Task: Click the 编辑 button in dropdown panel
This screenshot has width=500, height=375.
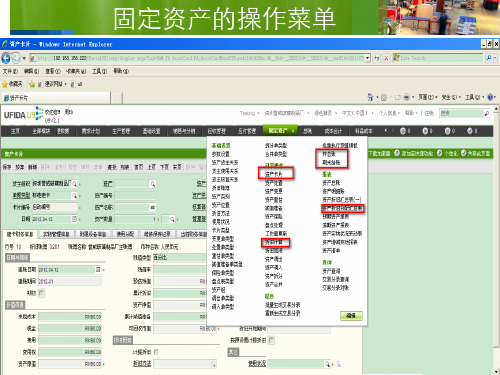Action: 351,316
